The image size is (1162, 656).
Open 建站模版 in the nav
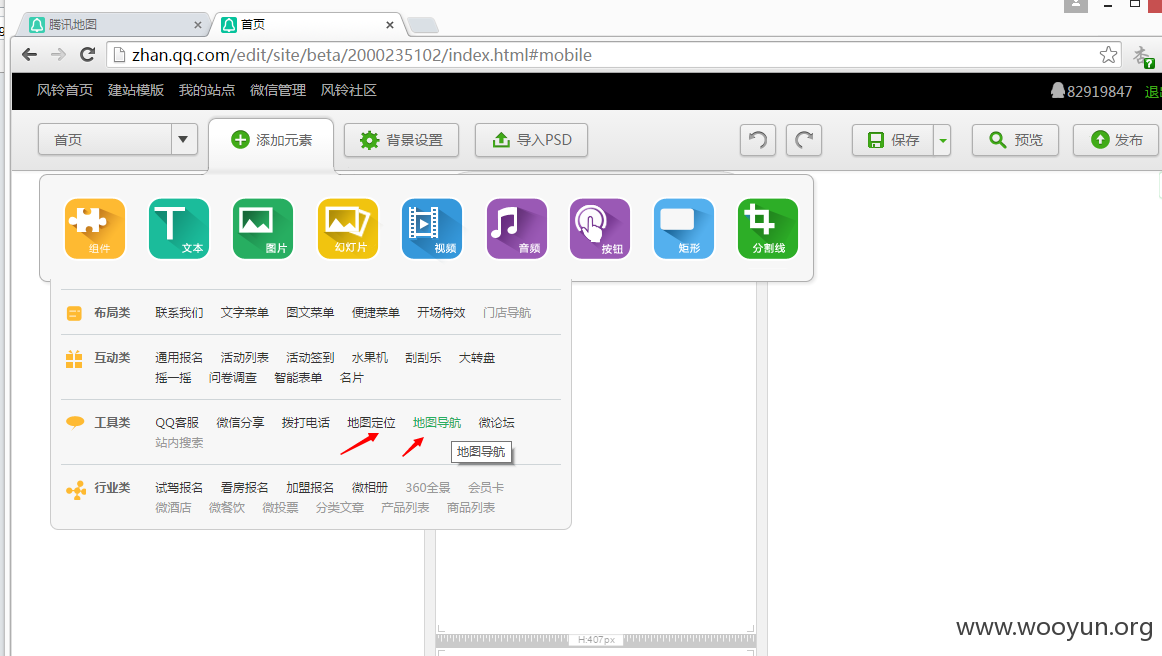[136, 90]
